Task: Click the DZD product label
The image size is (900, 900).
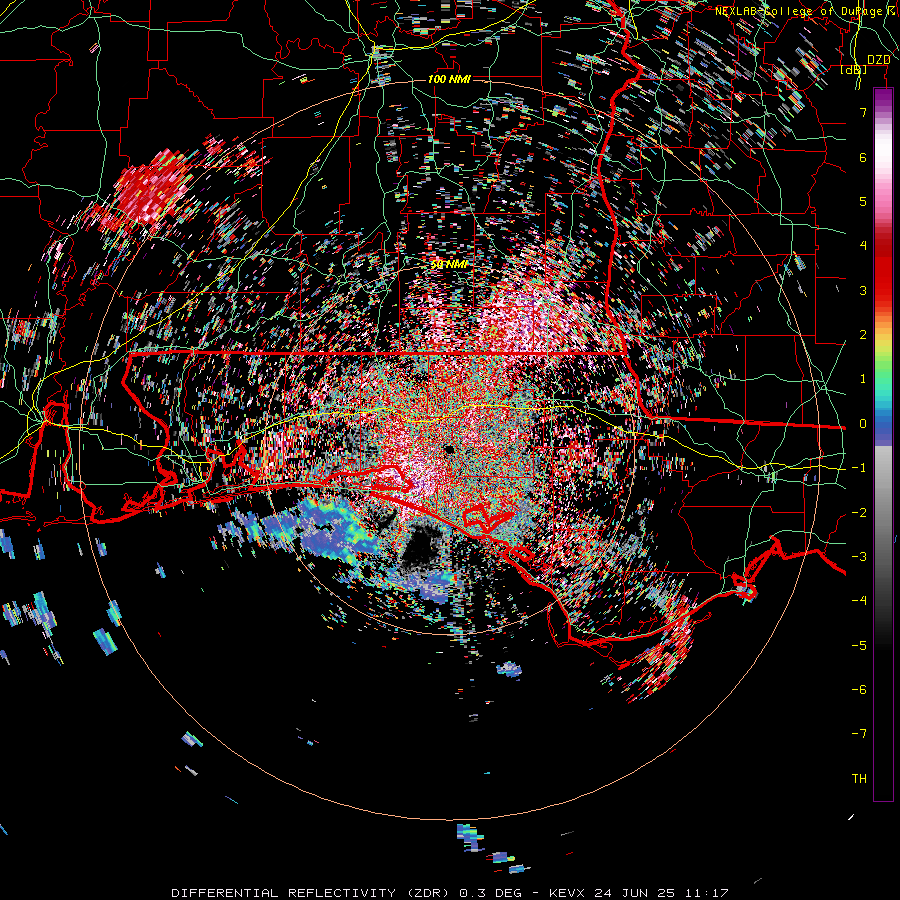Action: tap(878, 59)
